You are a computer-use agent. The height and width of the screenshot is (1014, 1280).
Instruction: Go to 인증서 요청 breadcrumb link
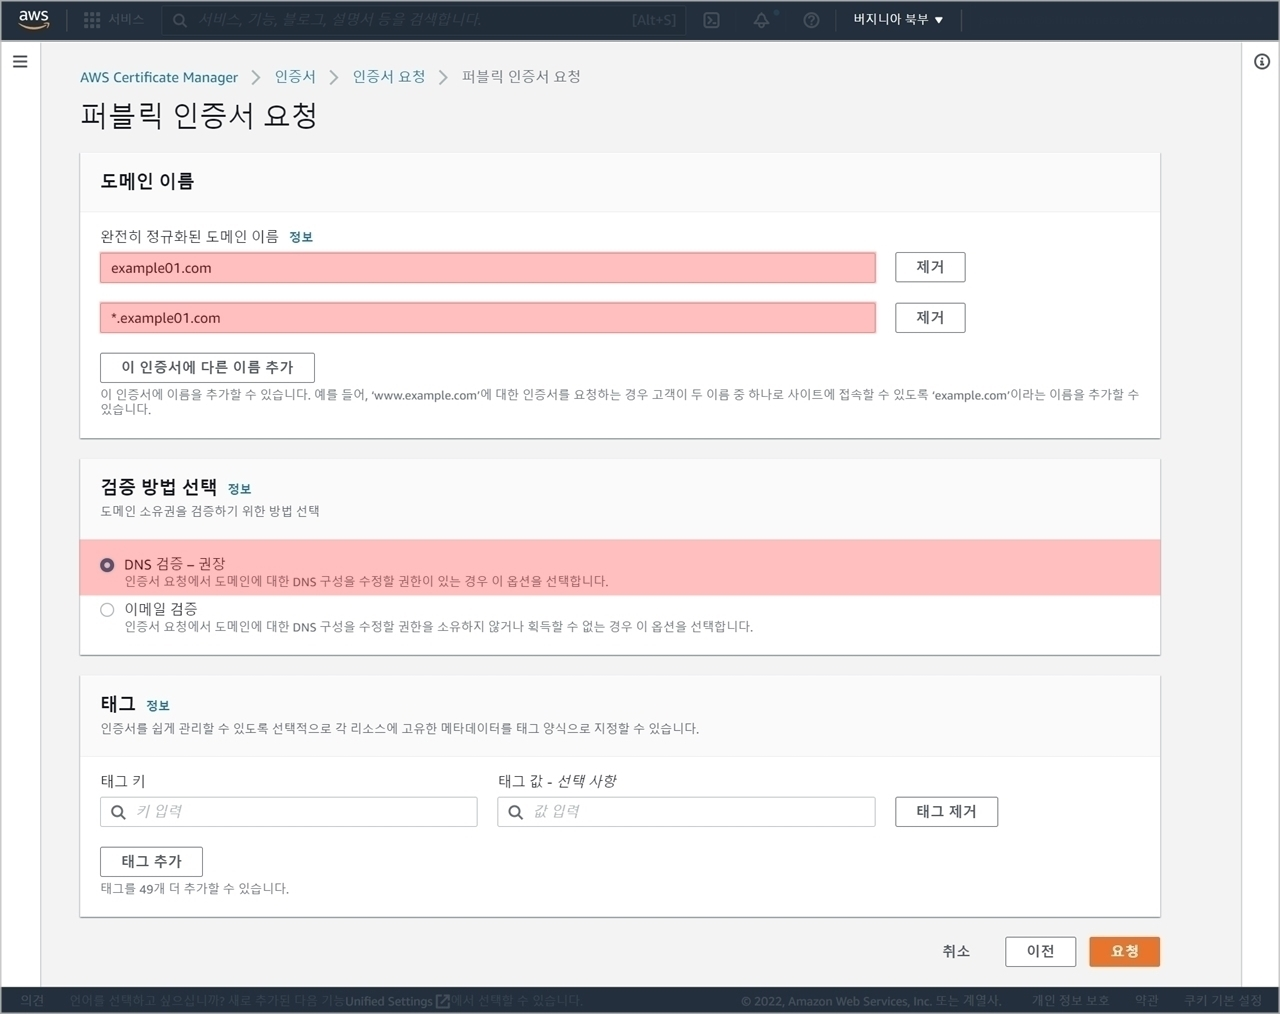click(x=389, y=77)
